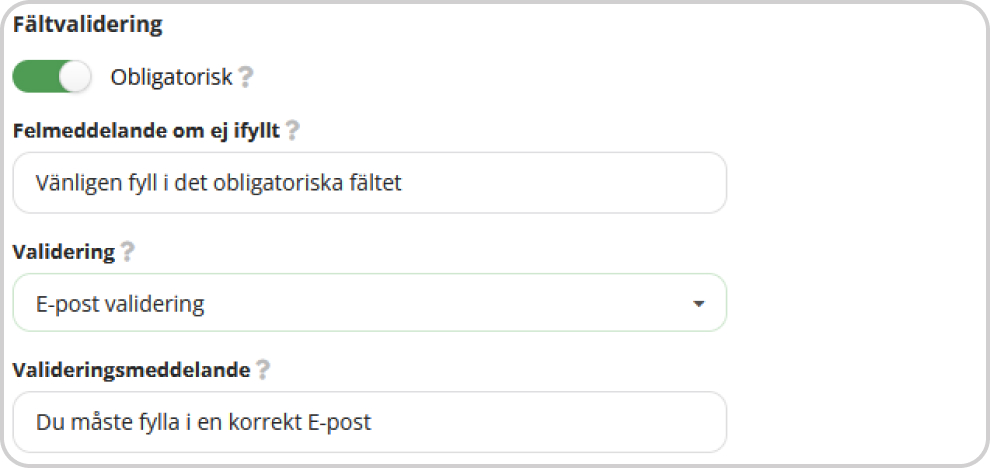Click the question mark next to Validering

128,253
